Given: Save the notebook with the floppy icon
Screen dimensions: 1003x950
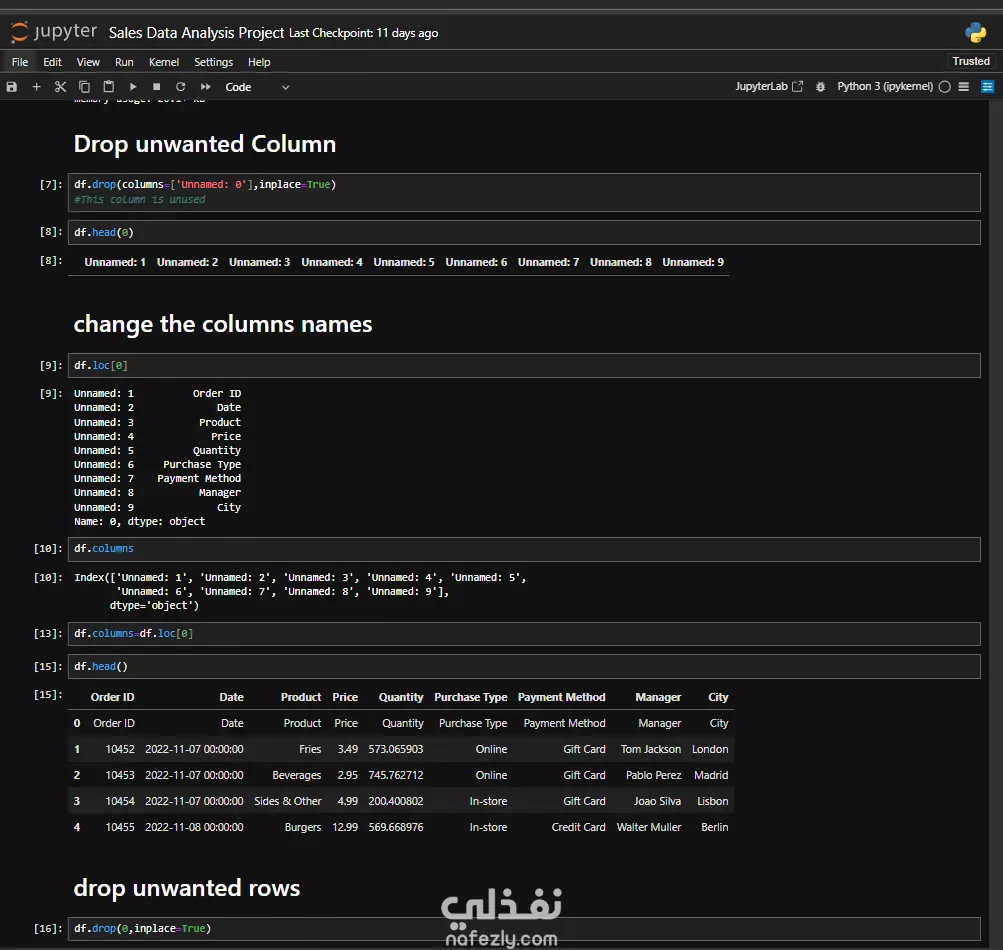Looking at the screenshot, I should tap(12, 87).
